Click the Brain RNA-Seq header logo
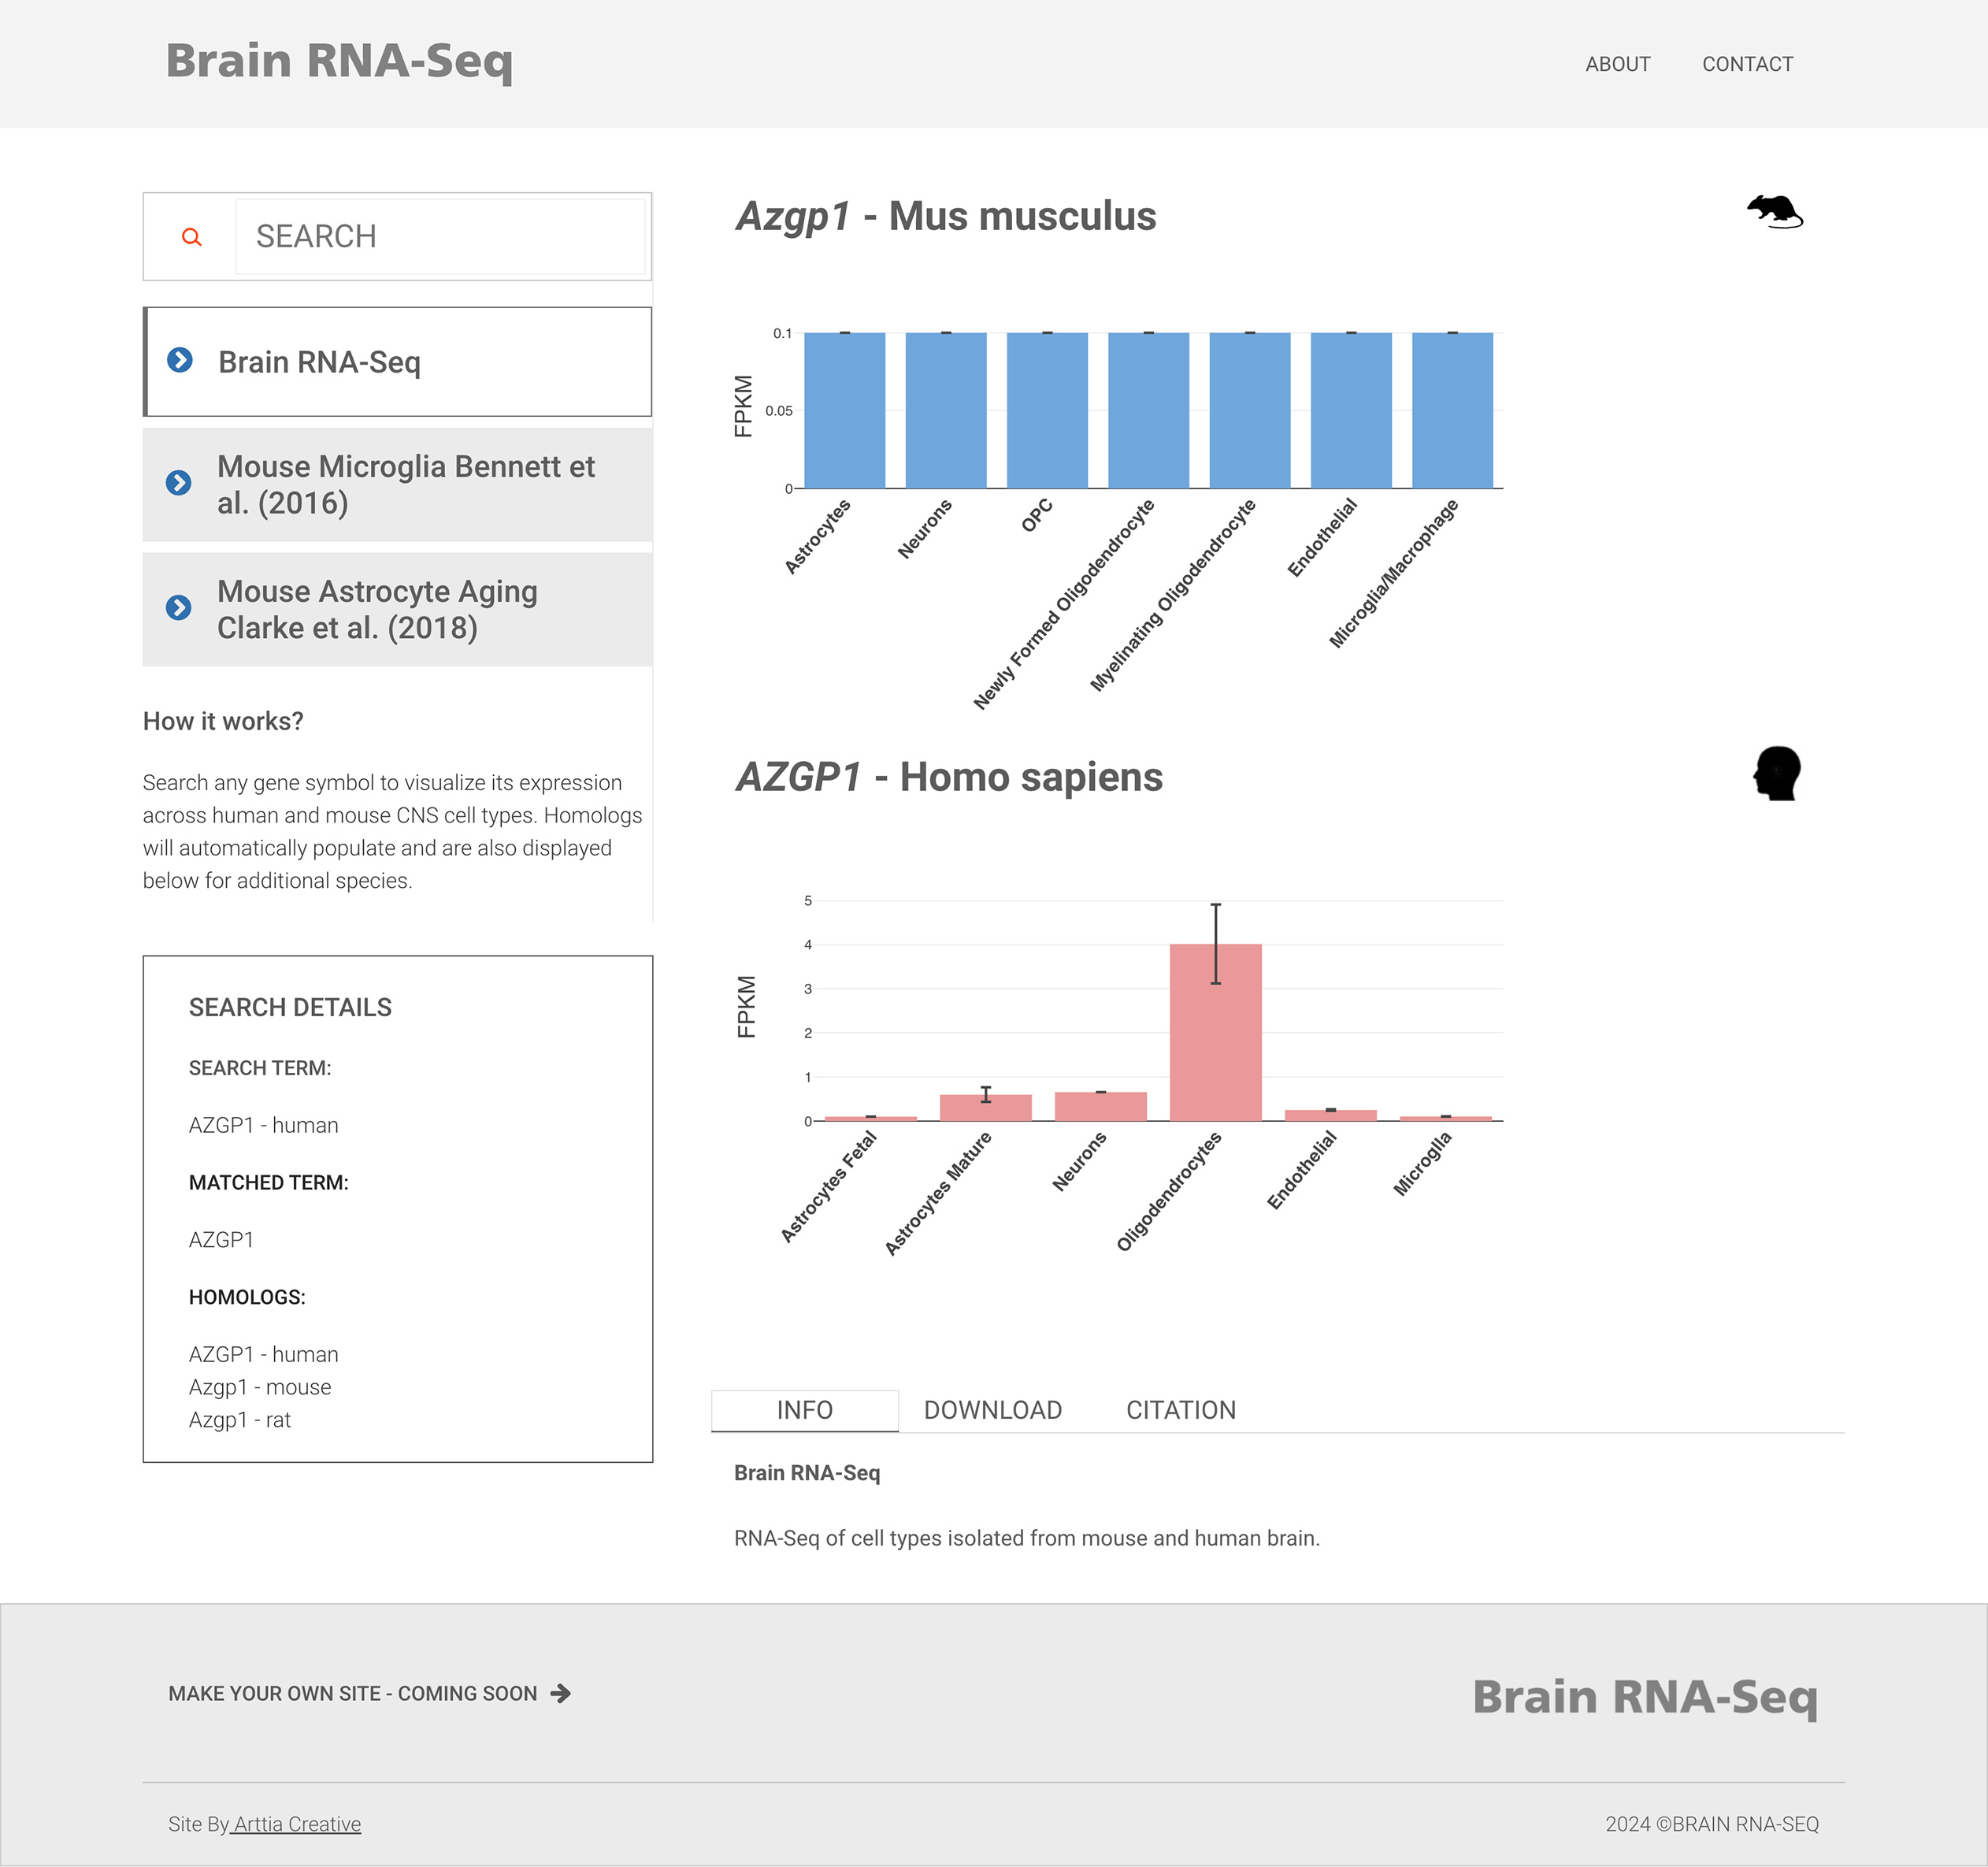Image resolution: width=1988 pixels, height=1867 pixels. pyautogui.click(x=339, y=61)
